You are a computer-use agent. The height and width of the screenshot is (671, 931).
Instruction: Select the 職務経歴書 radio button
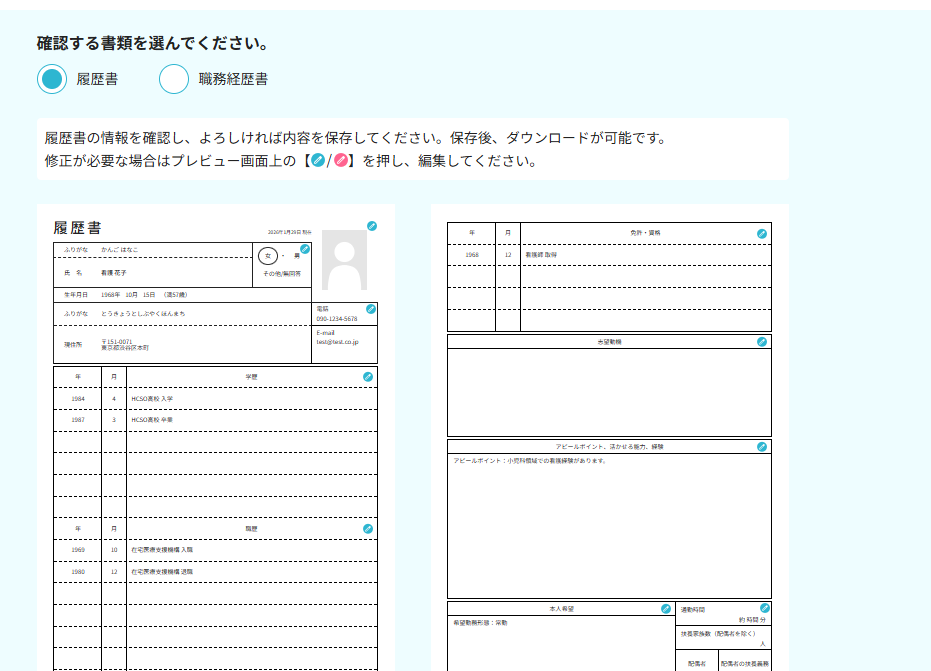click(x=174, y=79)
